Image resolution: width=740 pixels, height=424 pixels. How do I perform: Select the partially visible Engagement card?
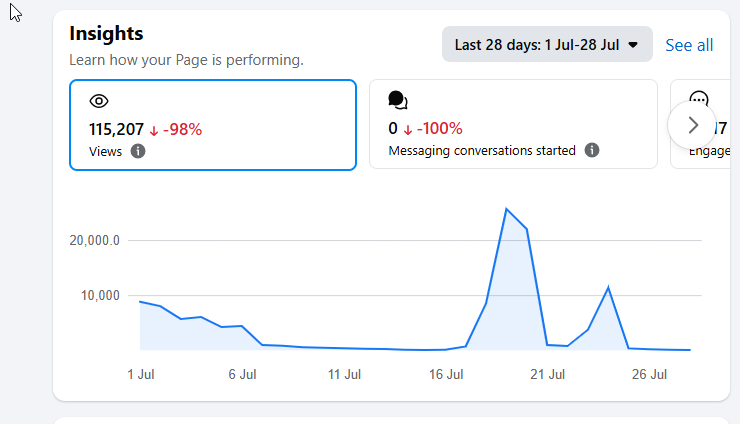point(700,124)
